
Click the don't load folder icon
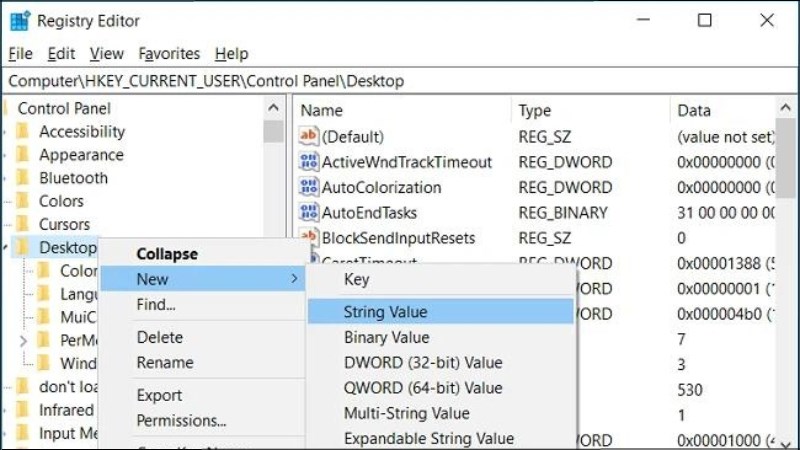(22, 387)
